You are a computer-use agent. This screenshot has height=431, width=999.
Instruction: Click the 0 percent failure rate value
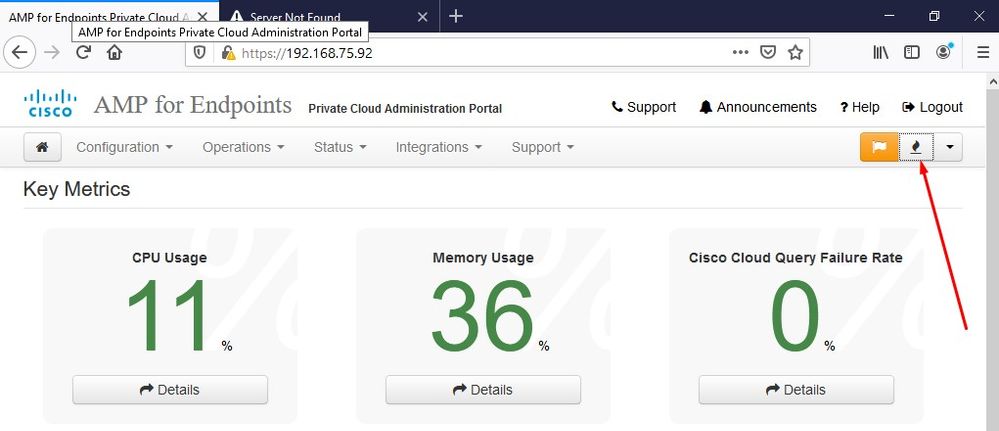[x=795, y=316]
